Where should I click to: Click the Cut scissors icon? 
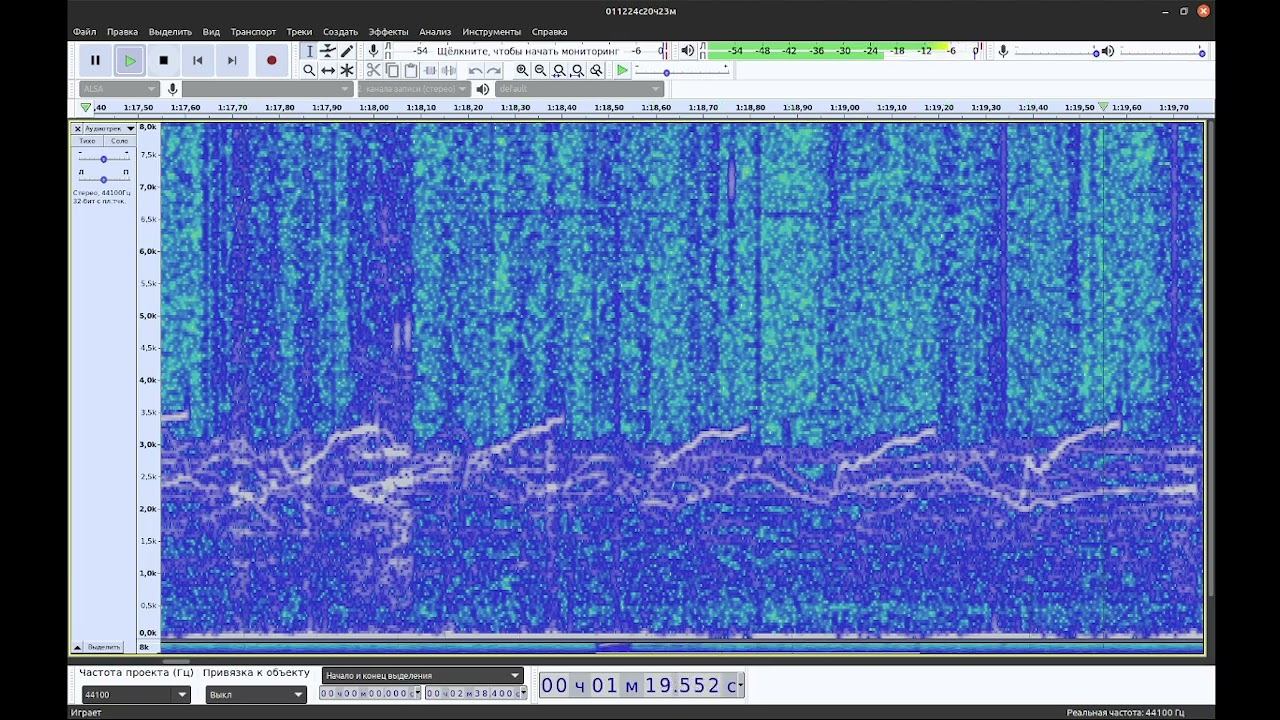click(x=373, y=70)
